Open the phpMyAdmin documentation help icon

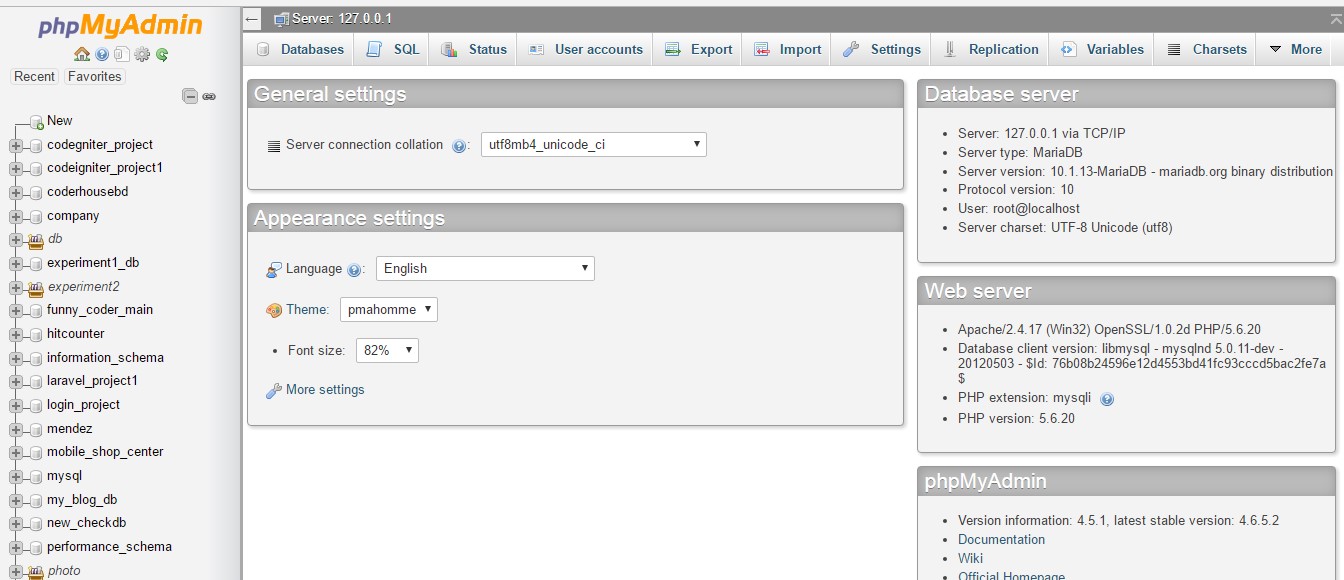click(102, 54)
